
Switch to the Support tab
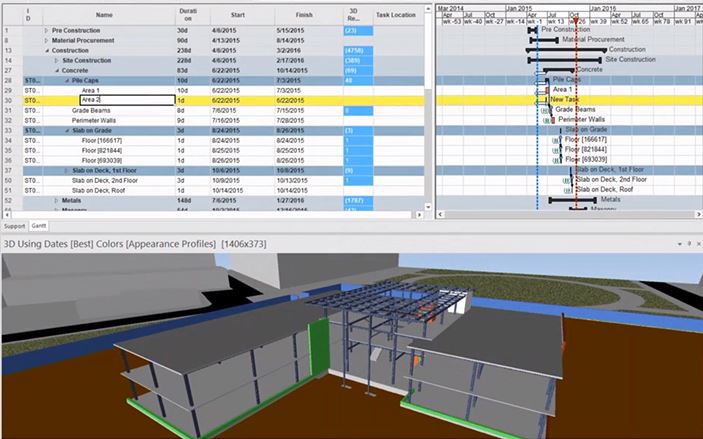[14, 226]
